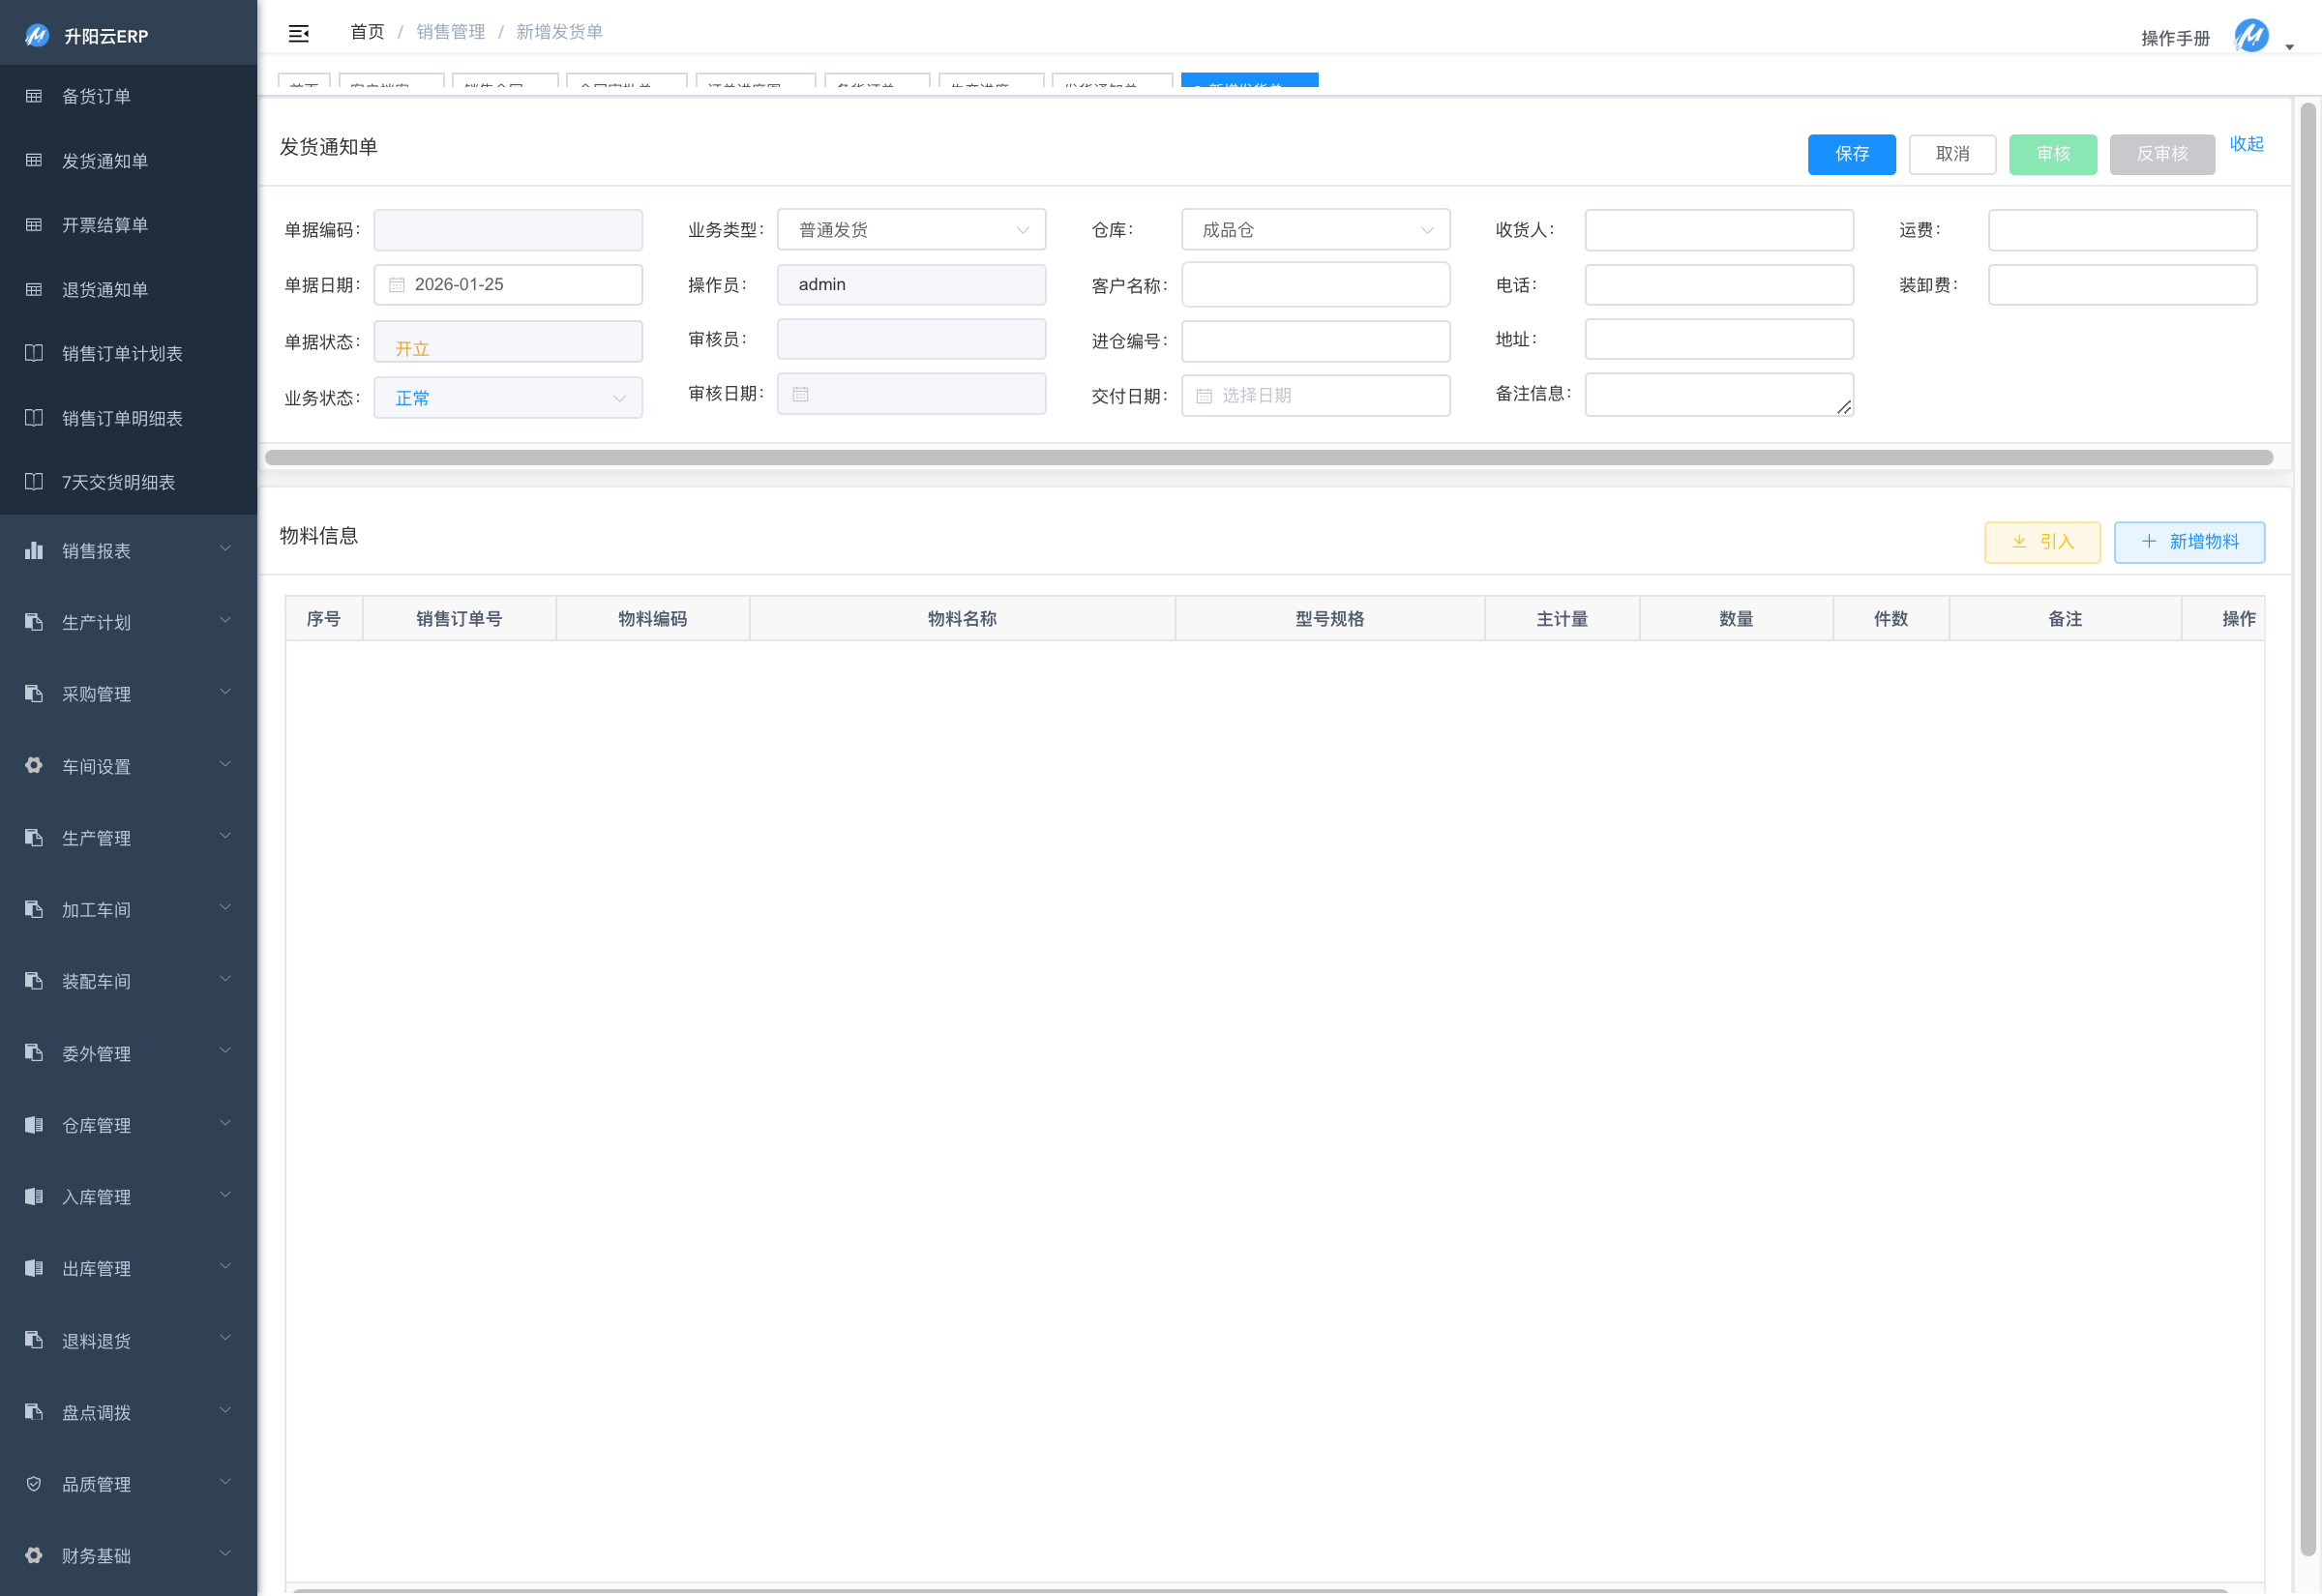Click the 引入 import button

2042,542
